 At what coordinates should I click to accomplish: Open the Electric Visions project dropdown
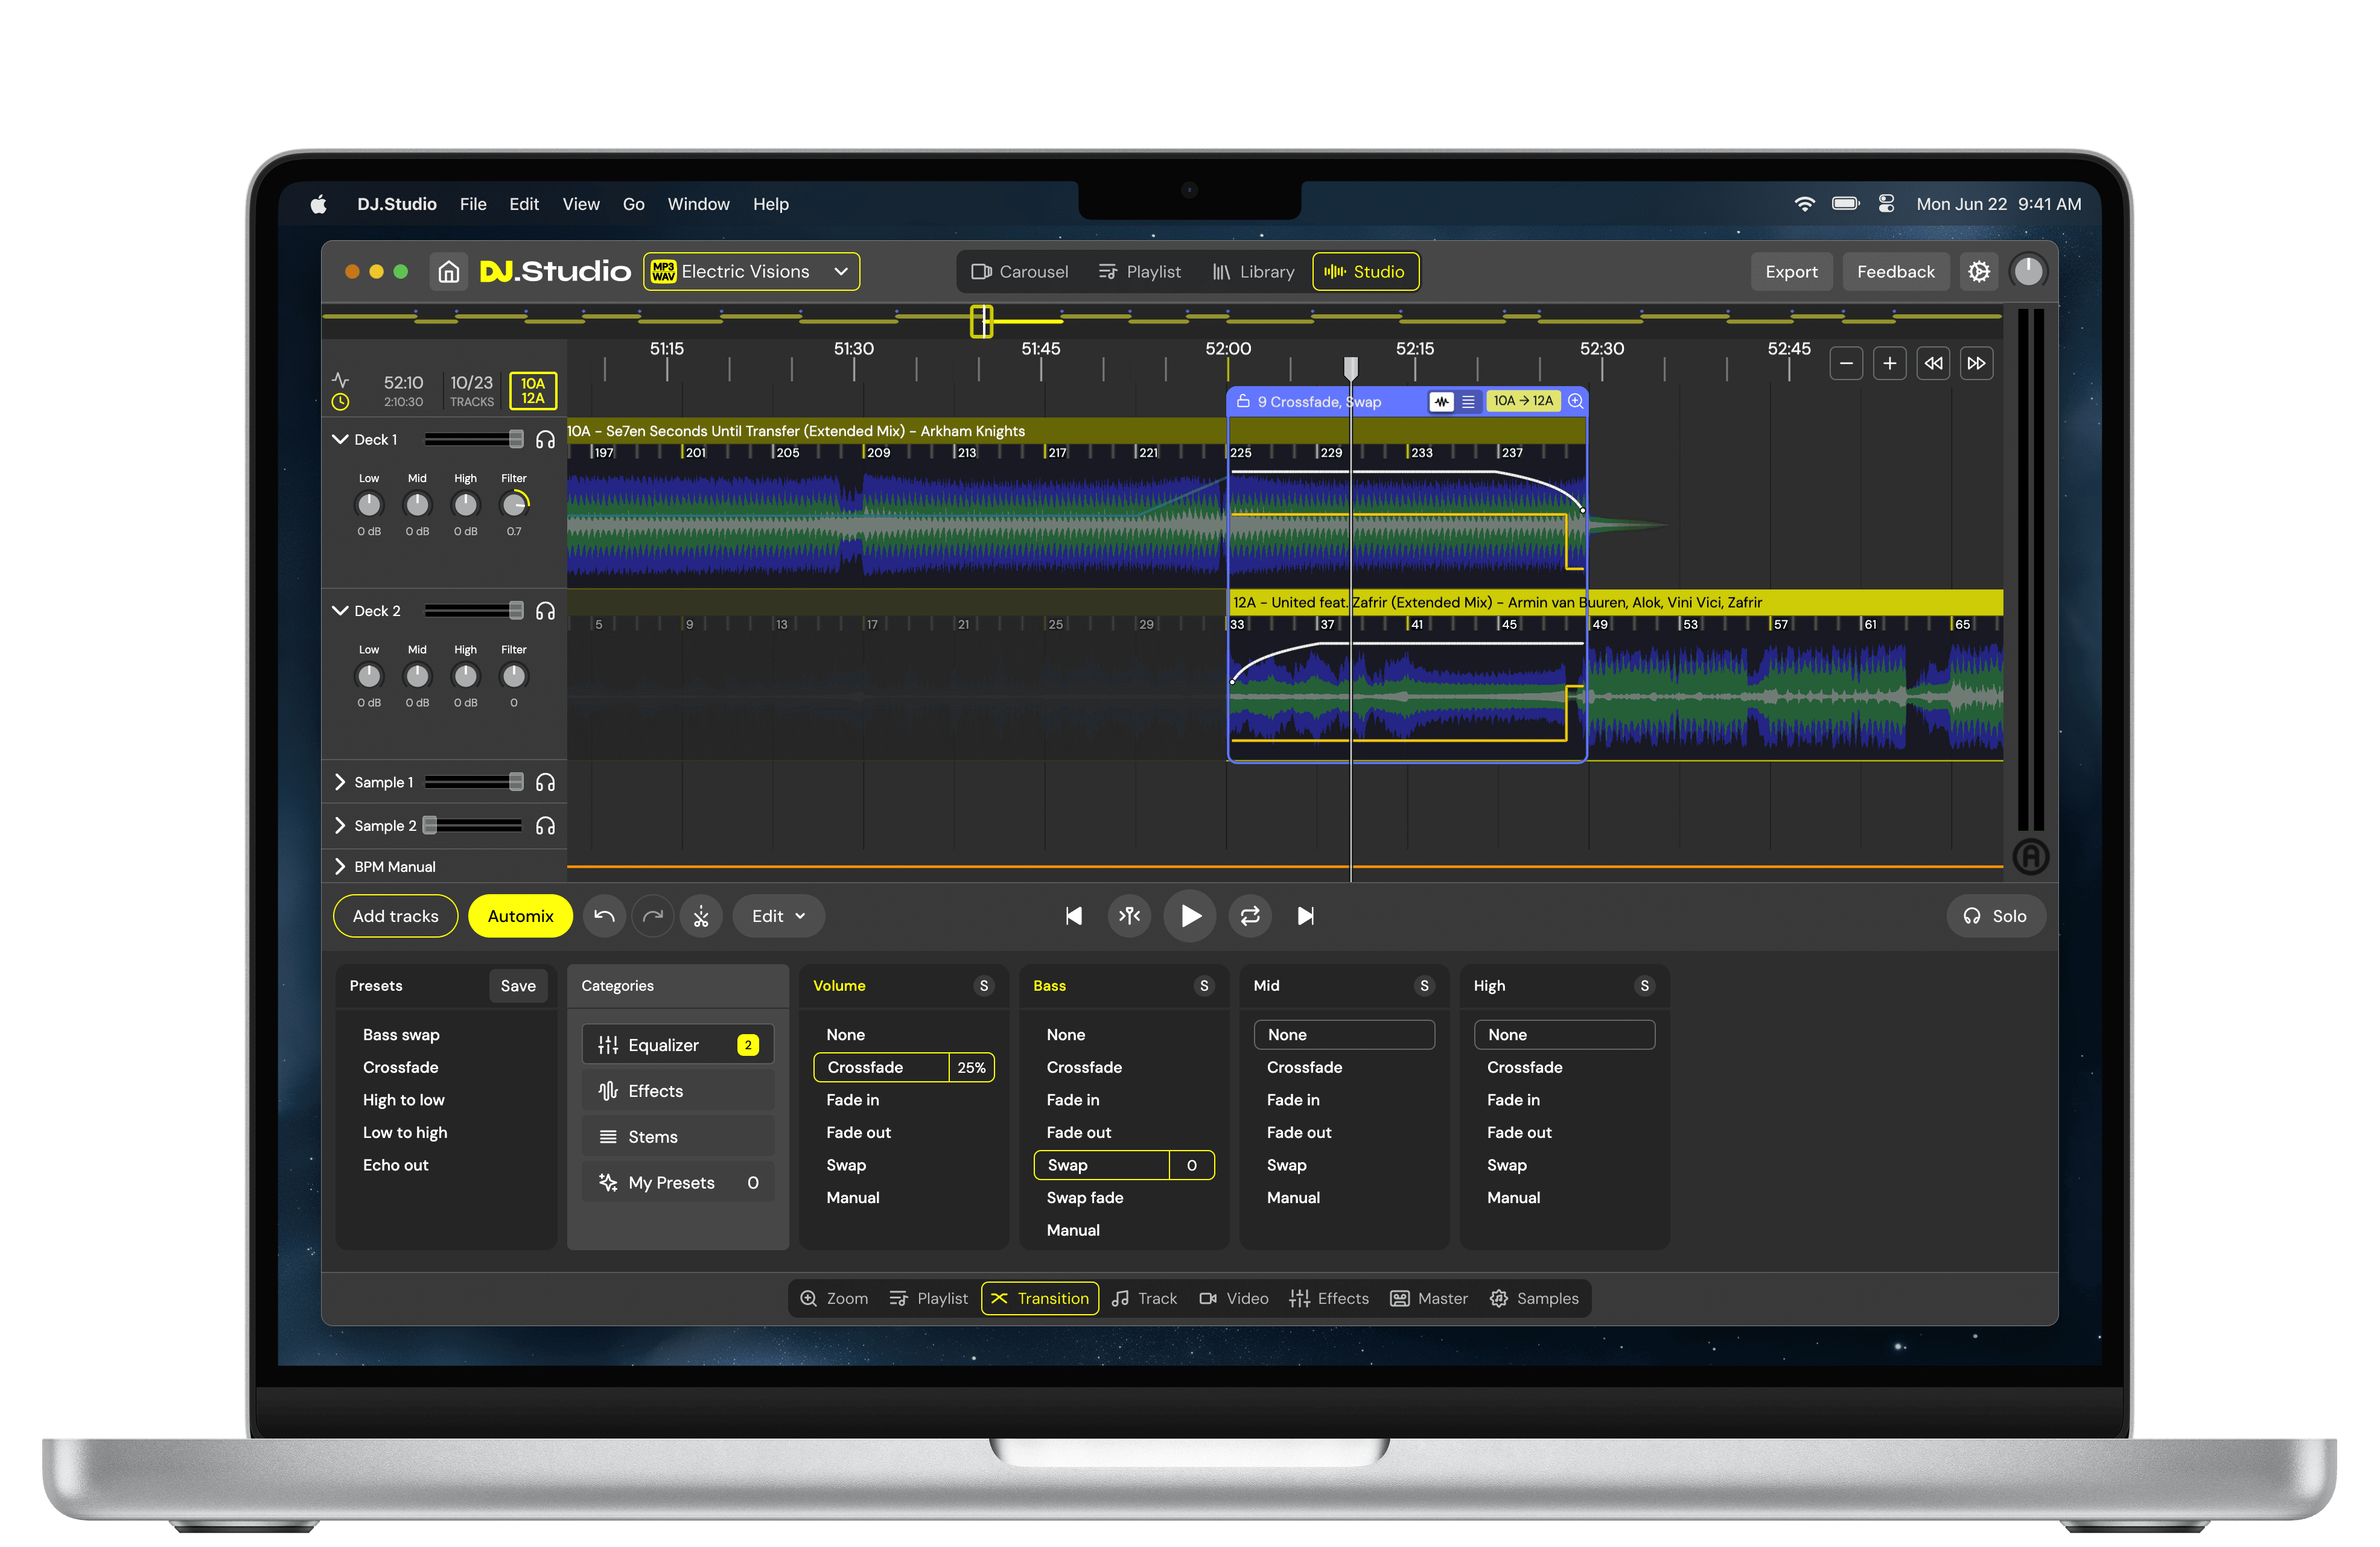point(751,271)
